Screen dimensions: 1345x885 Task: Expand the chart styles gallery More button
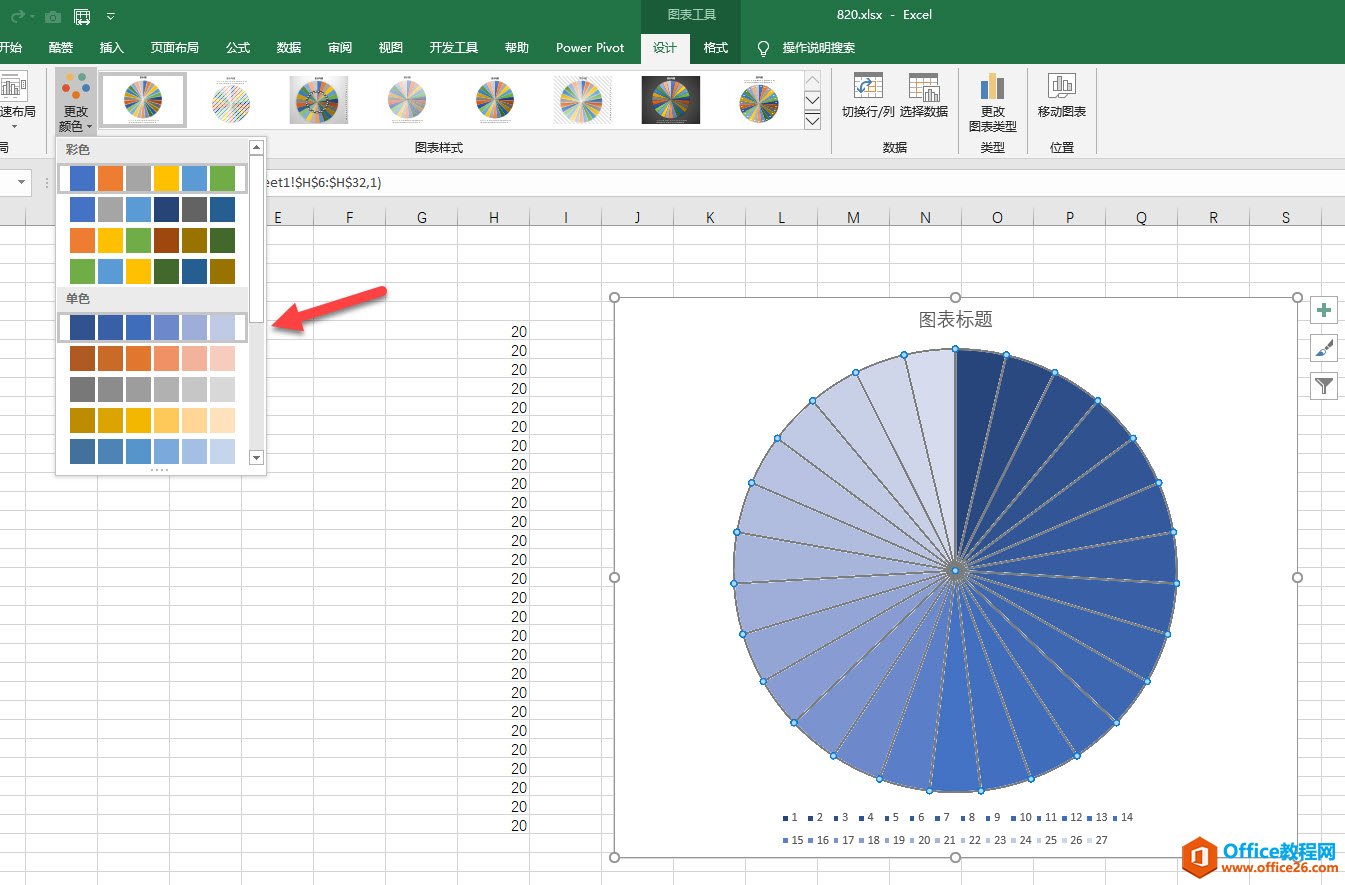click(812, 120)
